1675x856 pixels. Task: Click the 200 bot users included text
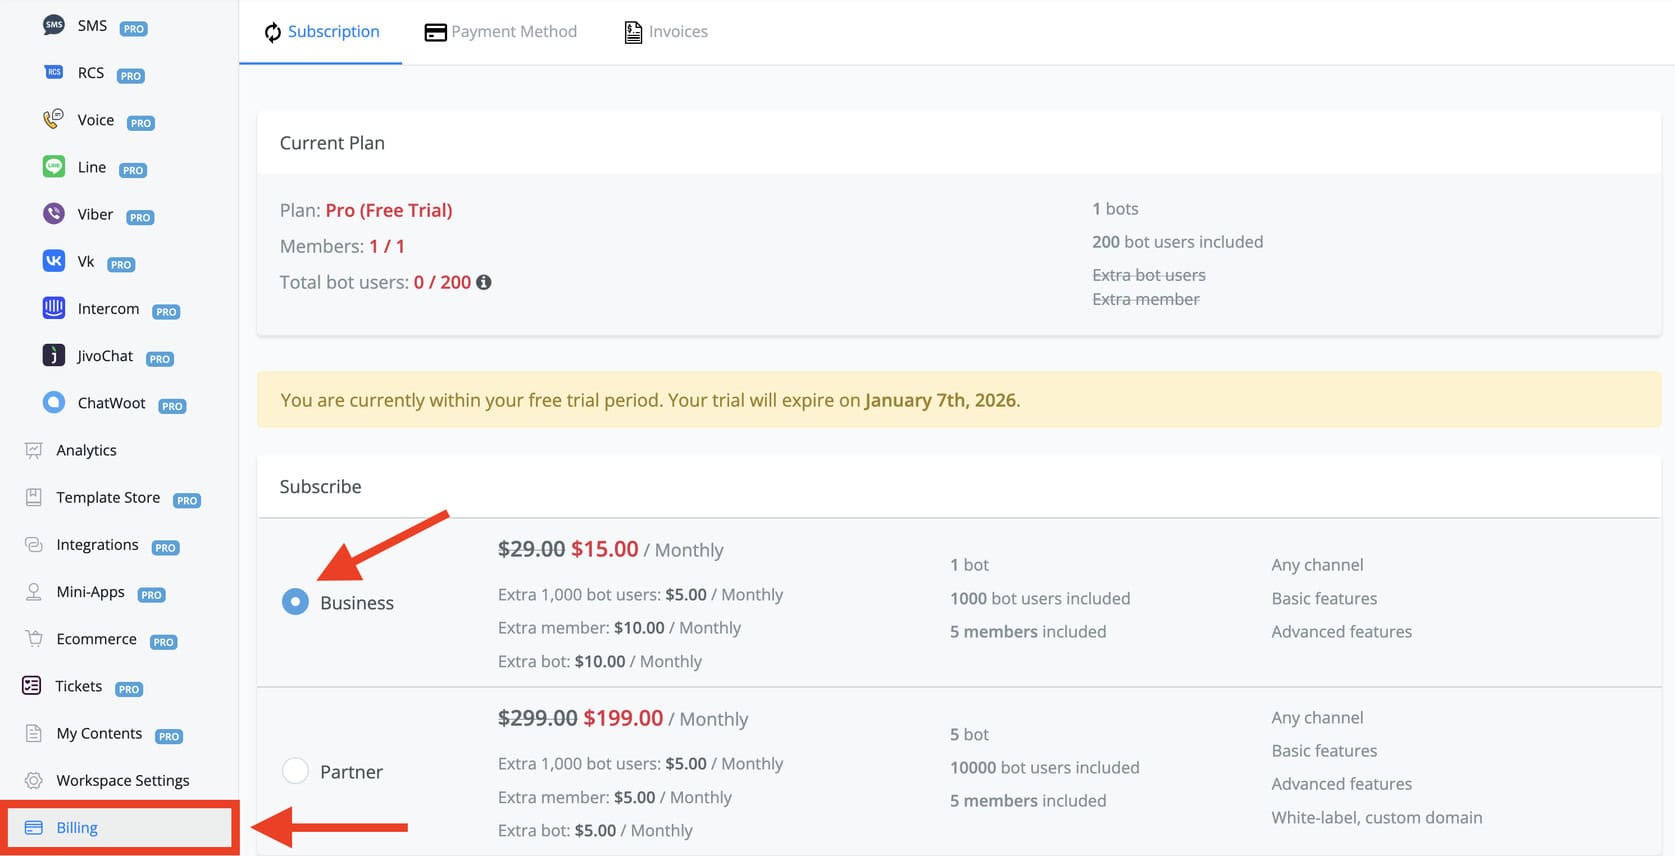coord(1178,241)
